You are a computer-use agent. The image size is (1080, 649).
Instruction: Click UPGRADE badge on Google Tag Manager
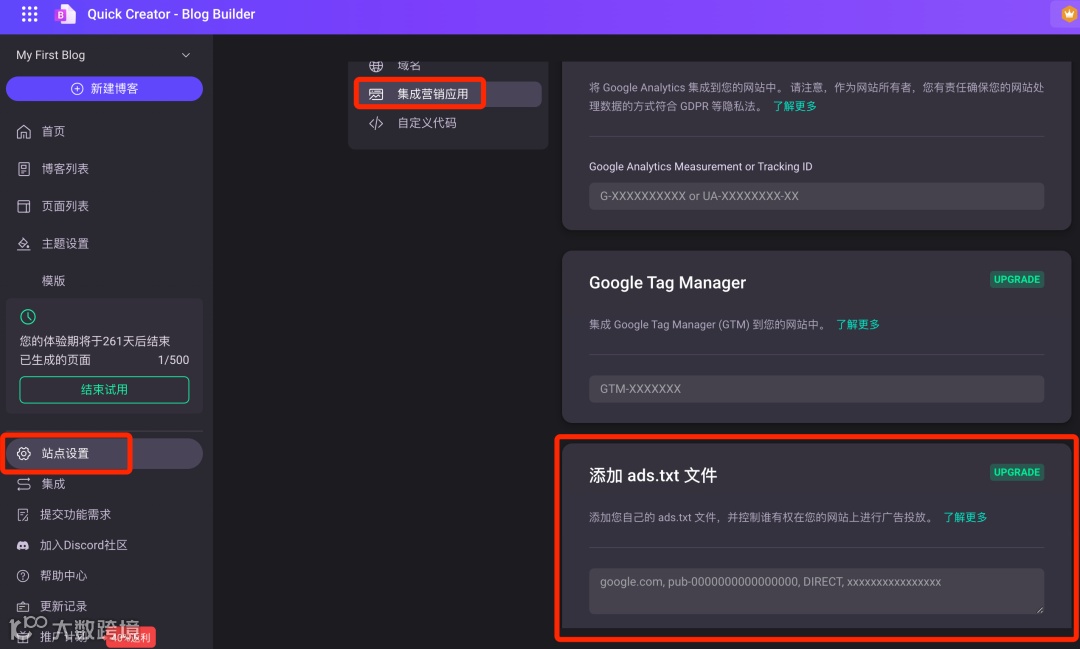click(x=1017, y=279)
